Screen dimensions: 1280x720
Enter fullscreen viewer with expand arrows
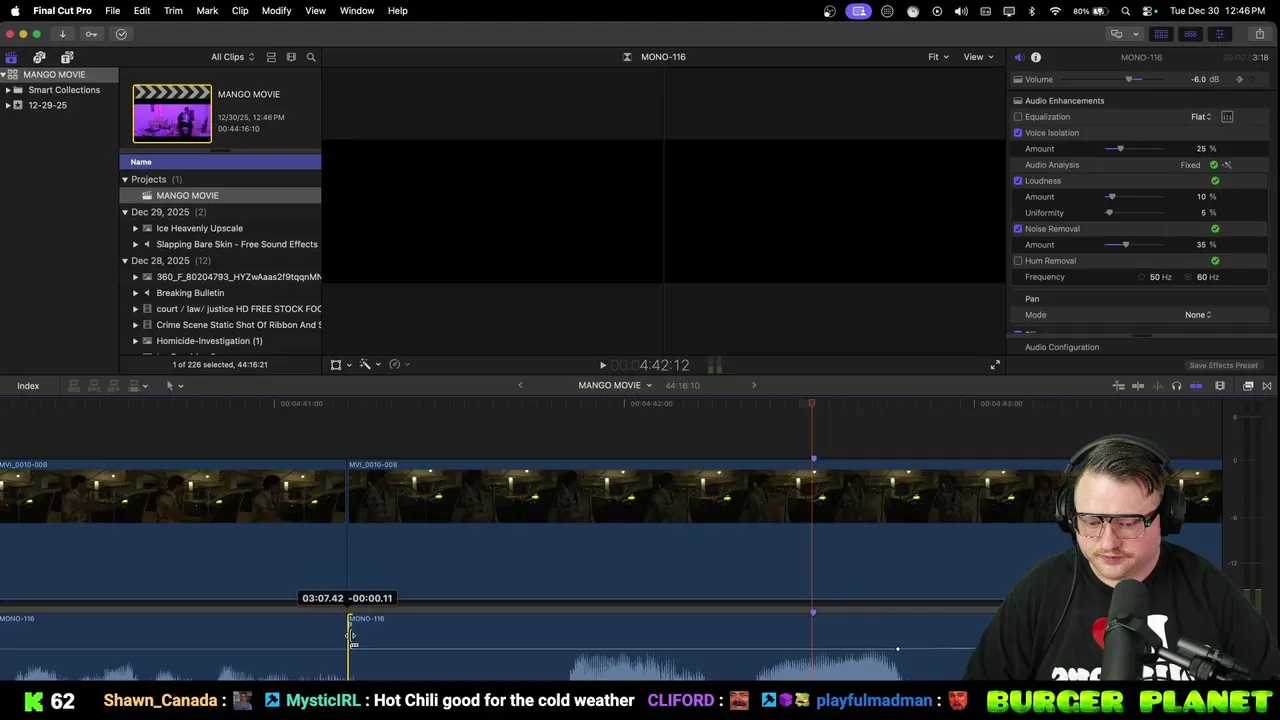(x=995, y=366)
